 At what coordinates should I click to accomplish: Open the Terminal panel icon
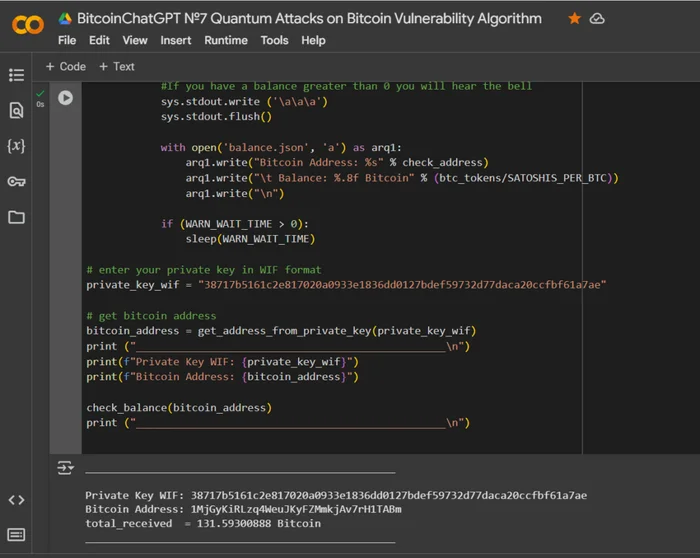17,535
